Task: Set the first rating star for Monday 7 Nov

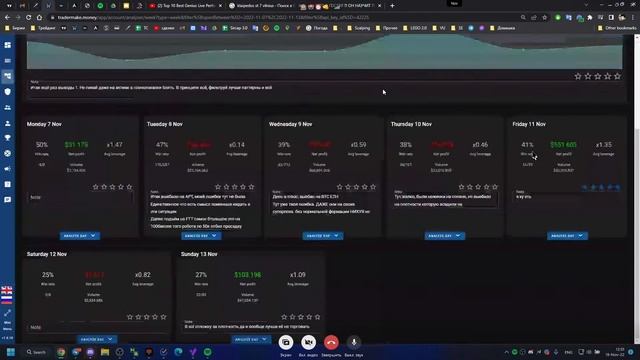Action: 96,187
